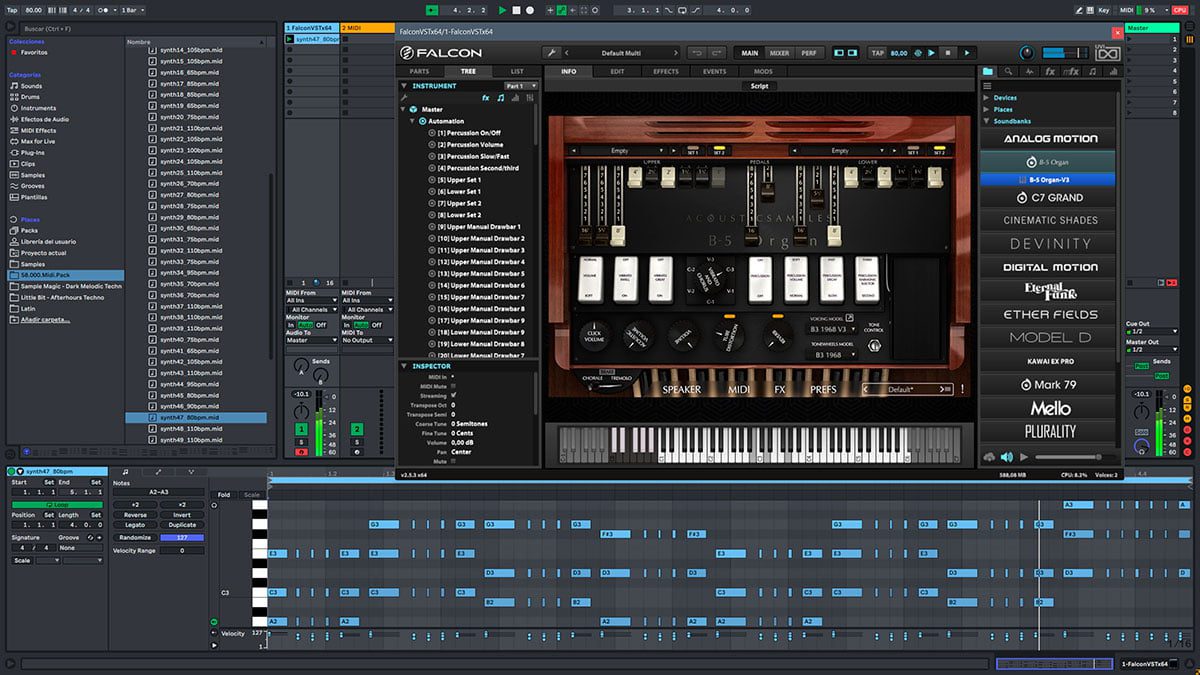Click the Ableton record button
Viewport: 1200px width, 675px height.
coord(530,10)
